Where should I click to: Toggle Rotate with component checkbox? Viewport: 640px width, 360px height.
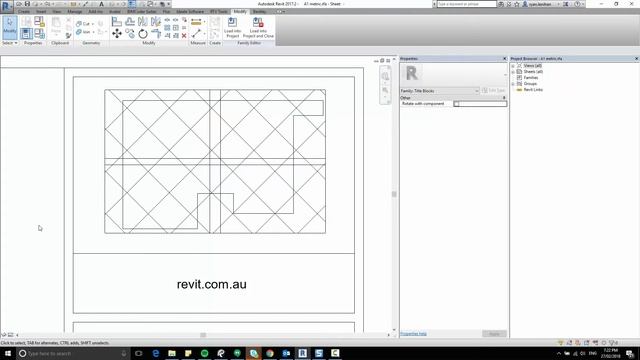(x=456, y=104)
